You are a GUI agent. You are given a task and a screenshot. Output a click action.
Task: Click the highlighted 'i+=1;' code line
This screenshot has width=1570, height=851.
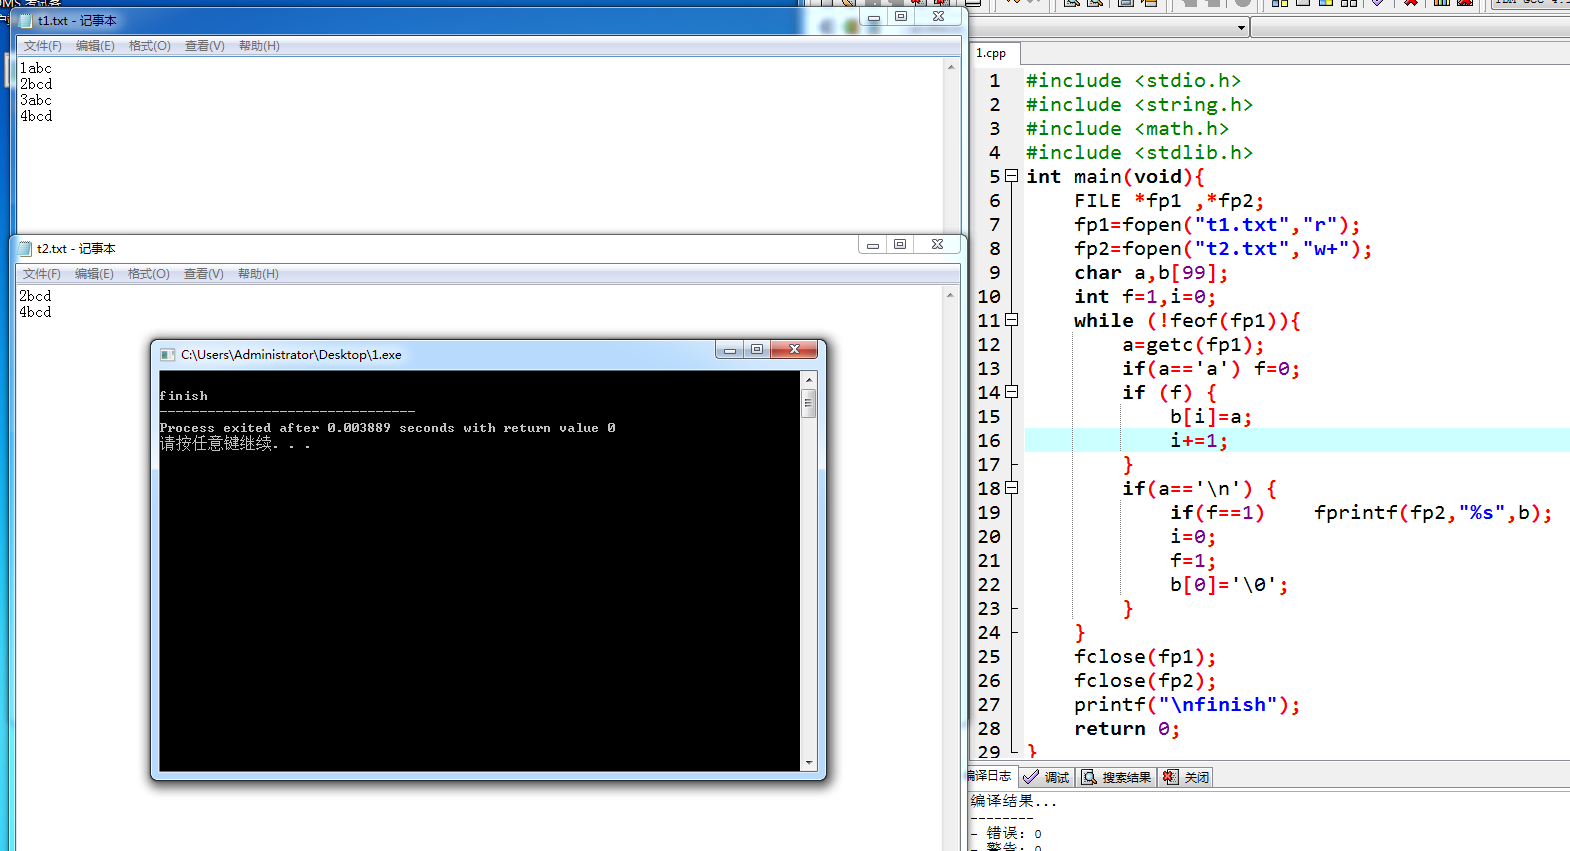click(x=1200, y=440)
